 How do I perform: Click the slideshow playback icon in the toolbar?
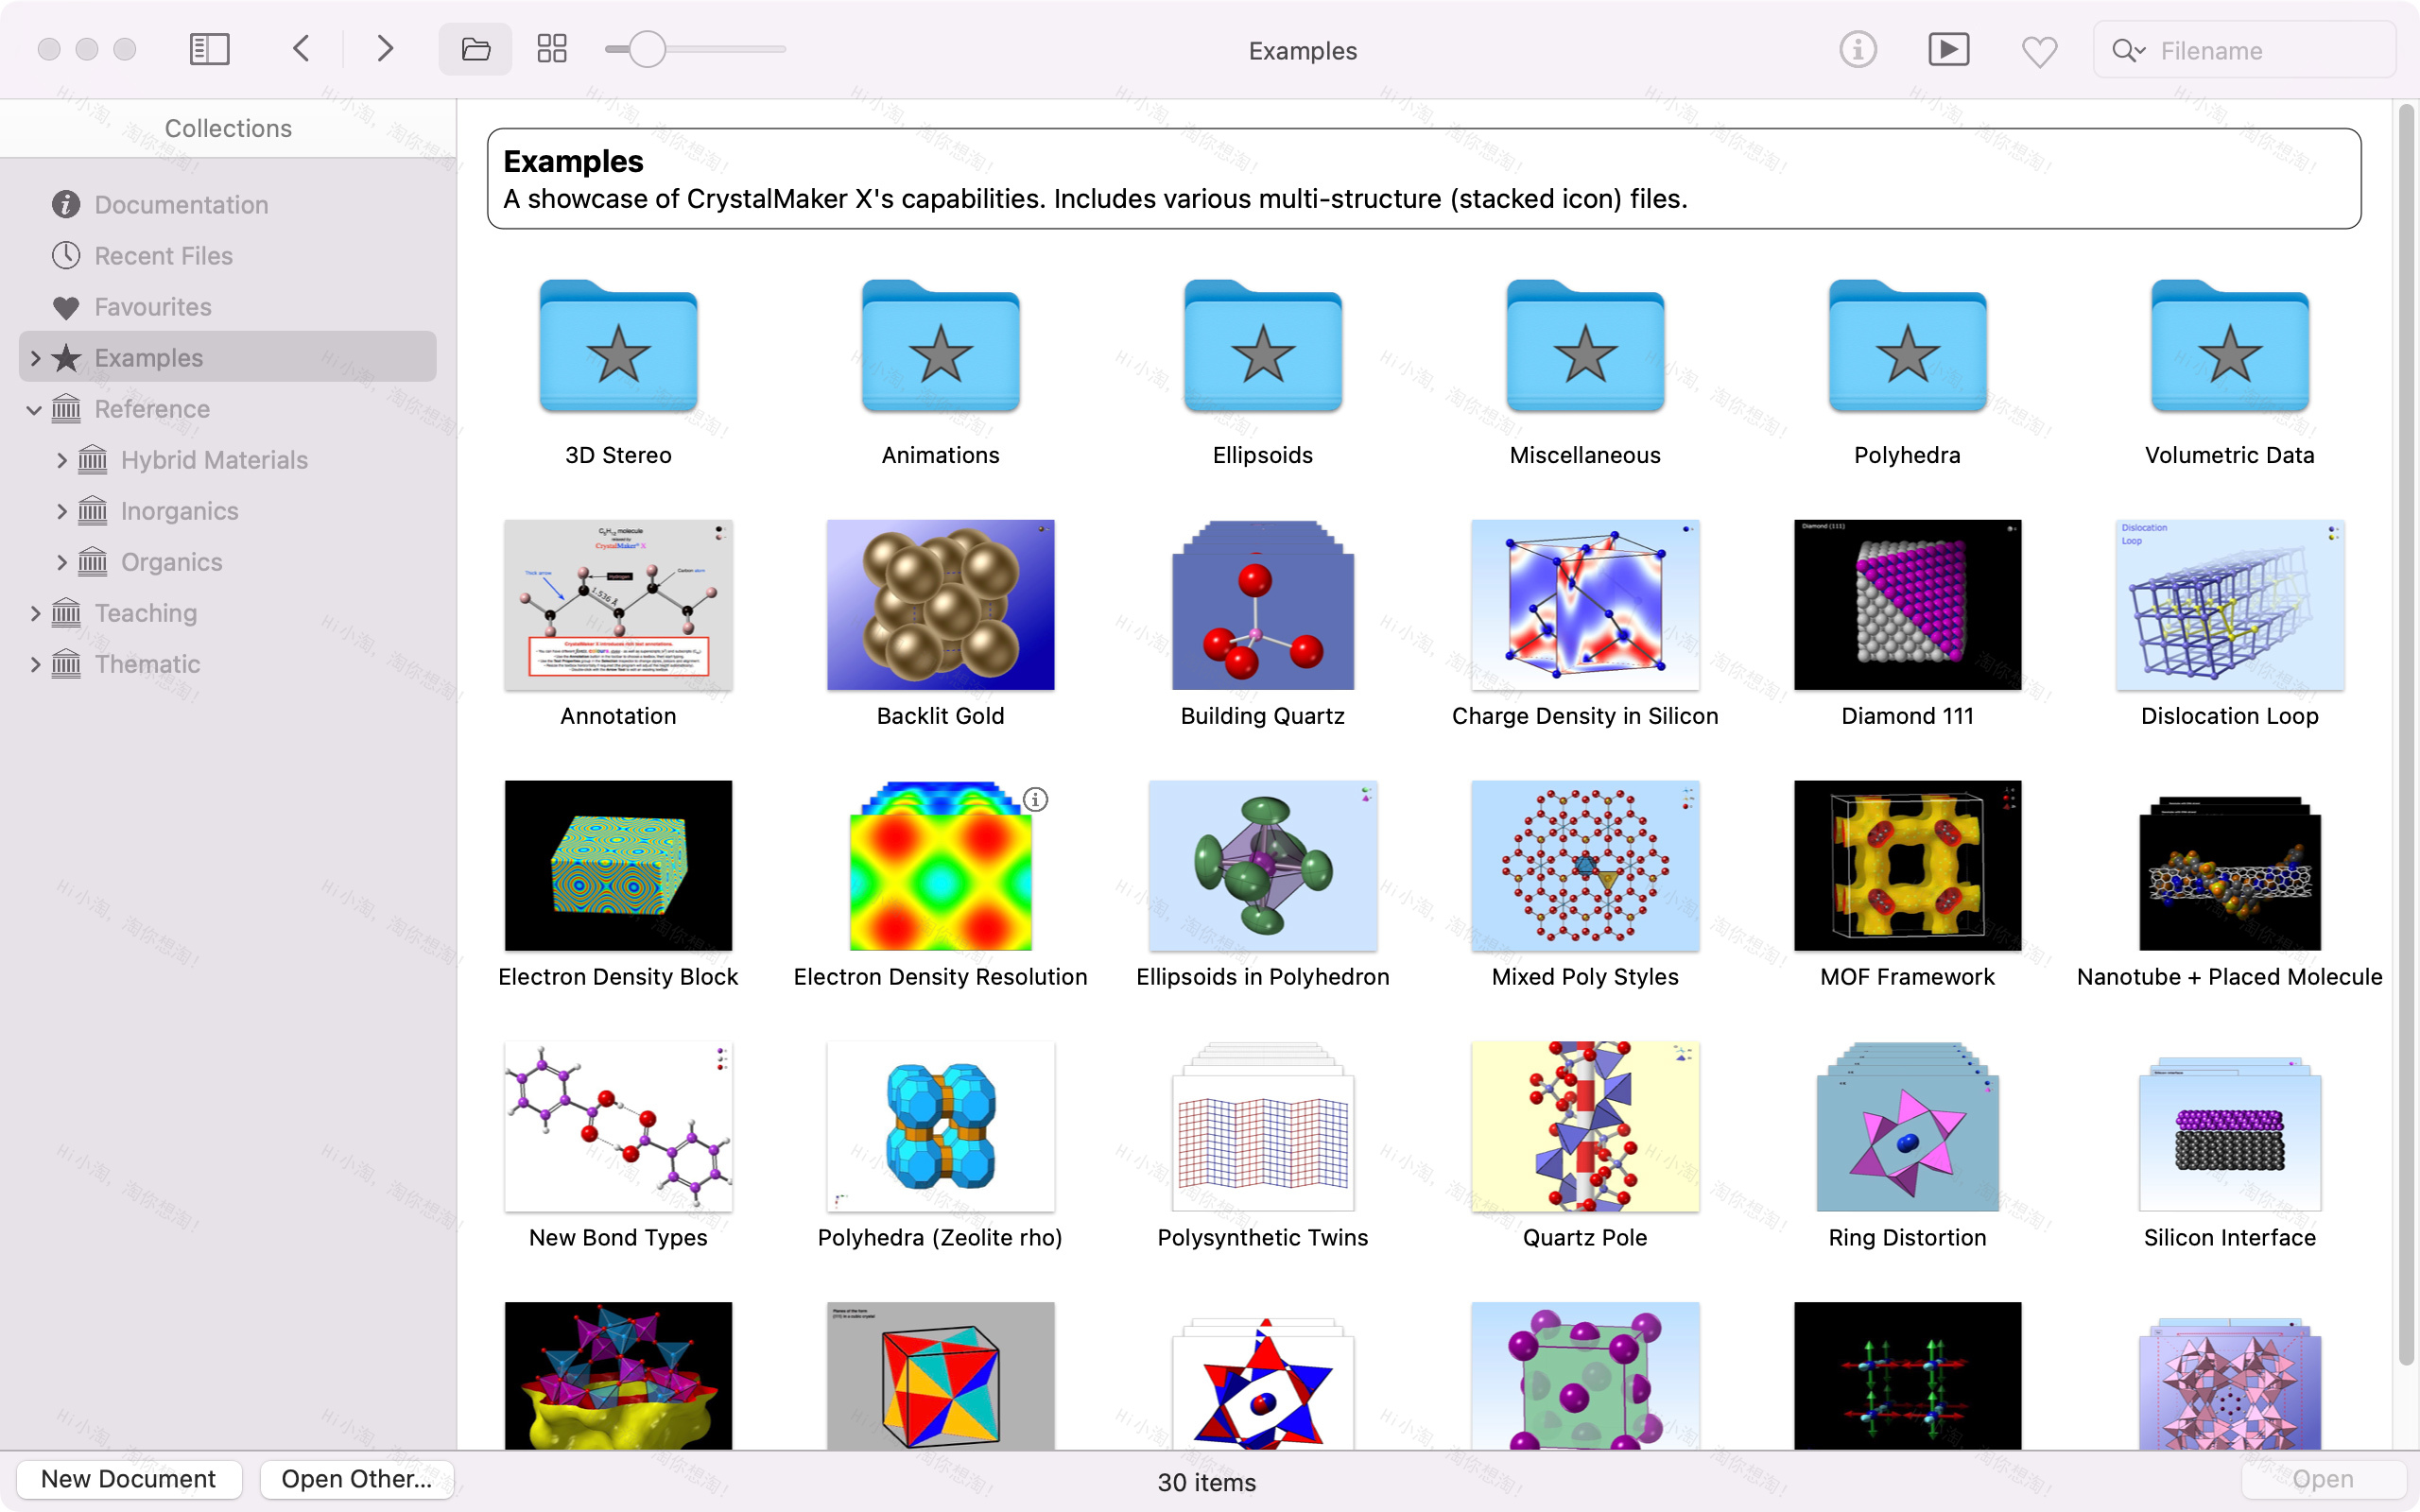(x=1948, y=48)
